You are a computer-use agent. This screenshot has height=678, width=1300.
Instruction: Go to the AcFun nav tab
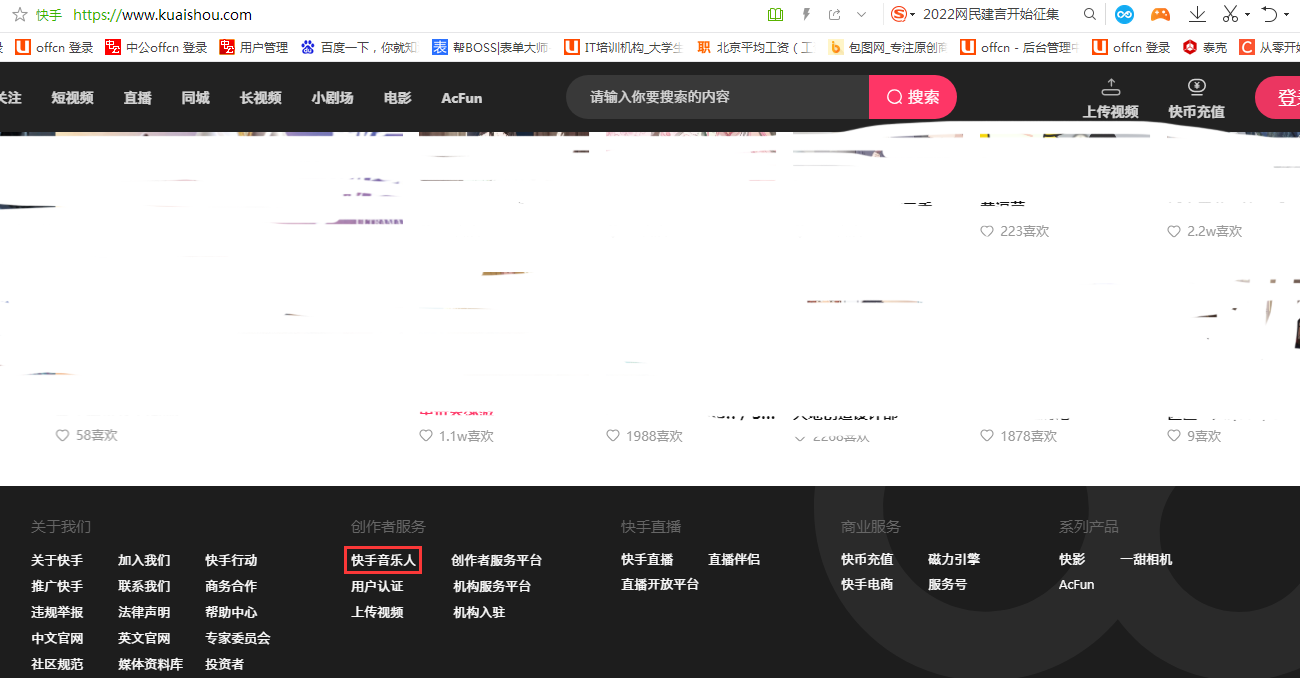click(x=462, y=98)
